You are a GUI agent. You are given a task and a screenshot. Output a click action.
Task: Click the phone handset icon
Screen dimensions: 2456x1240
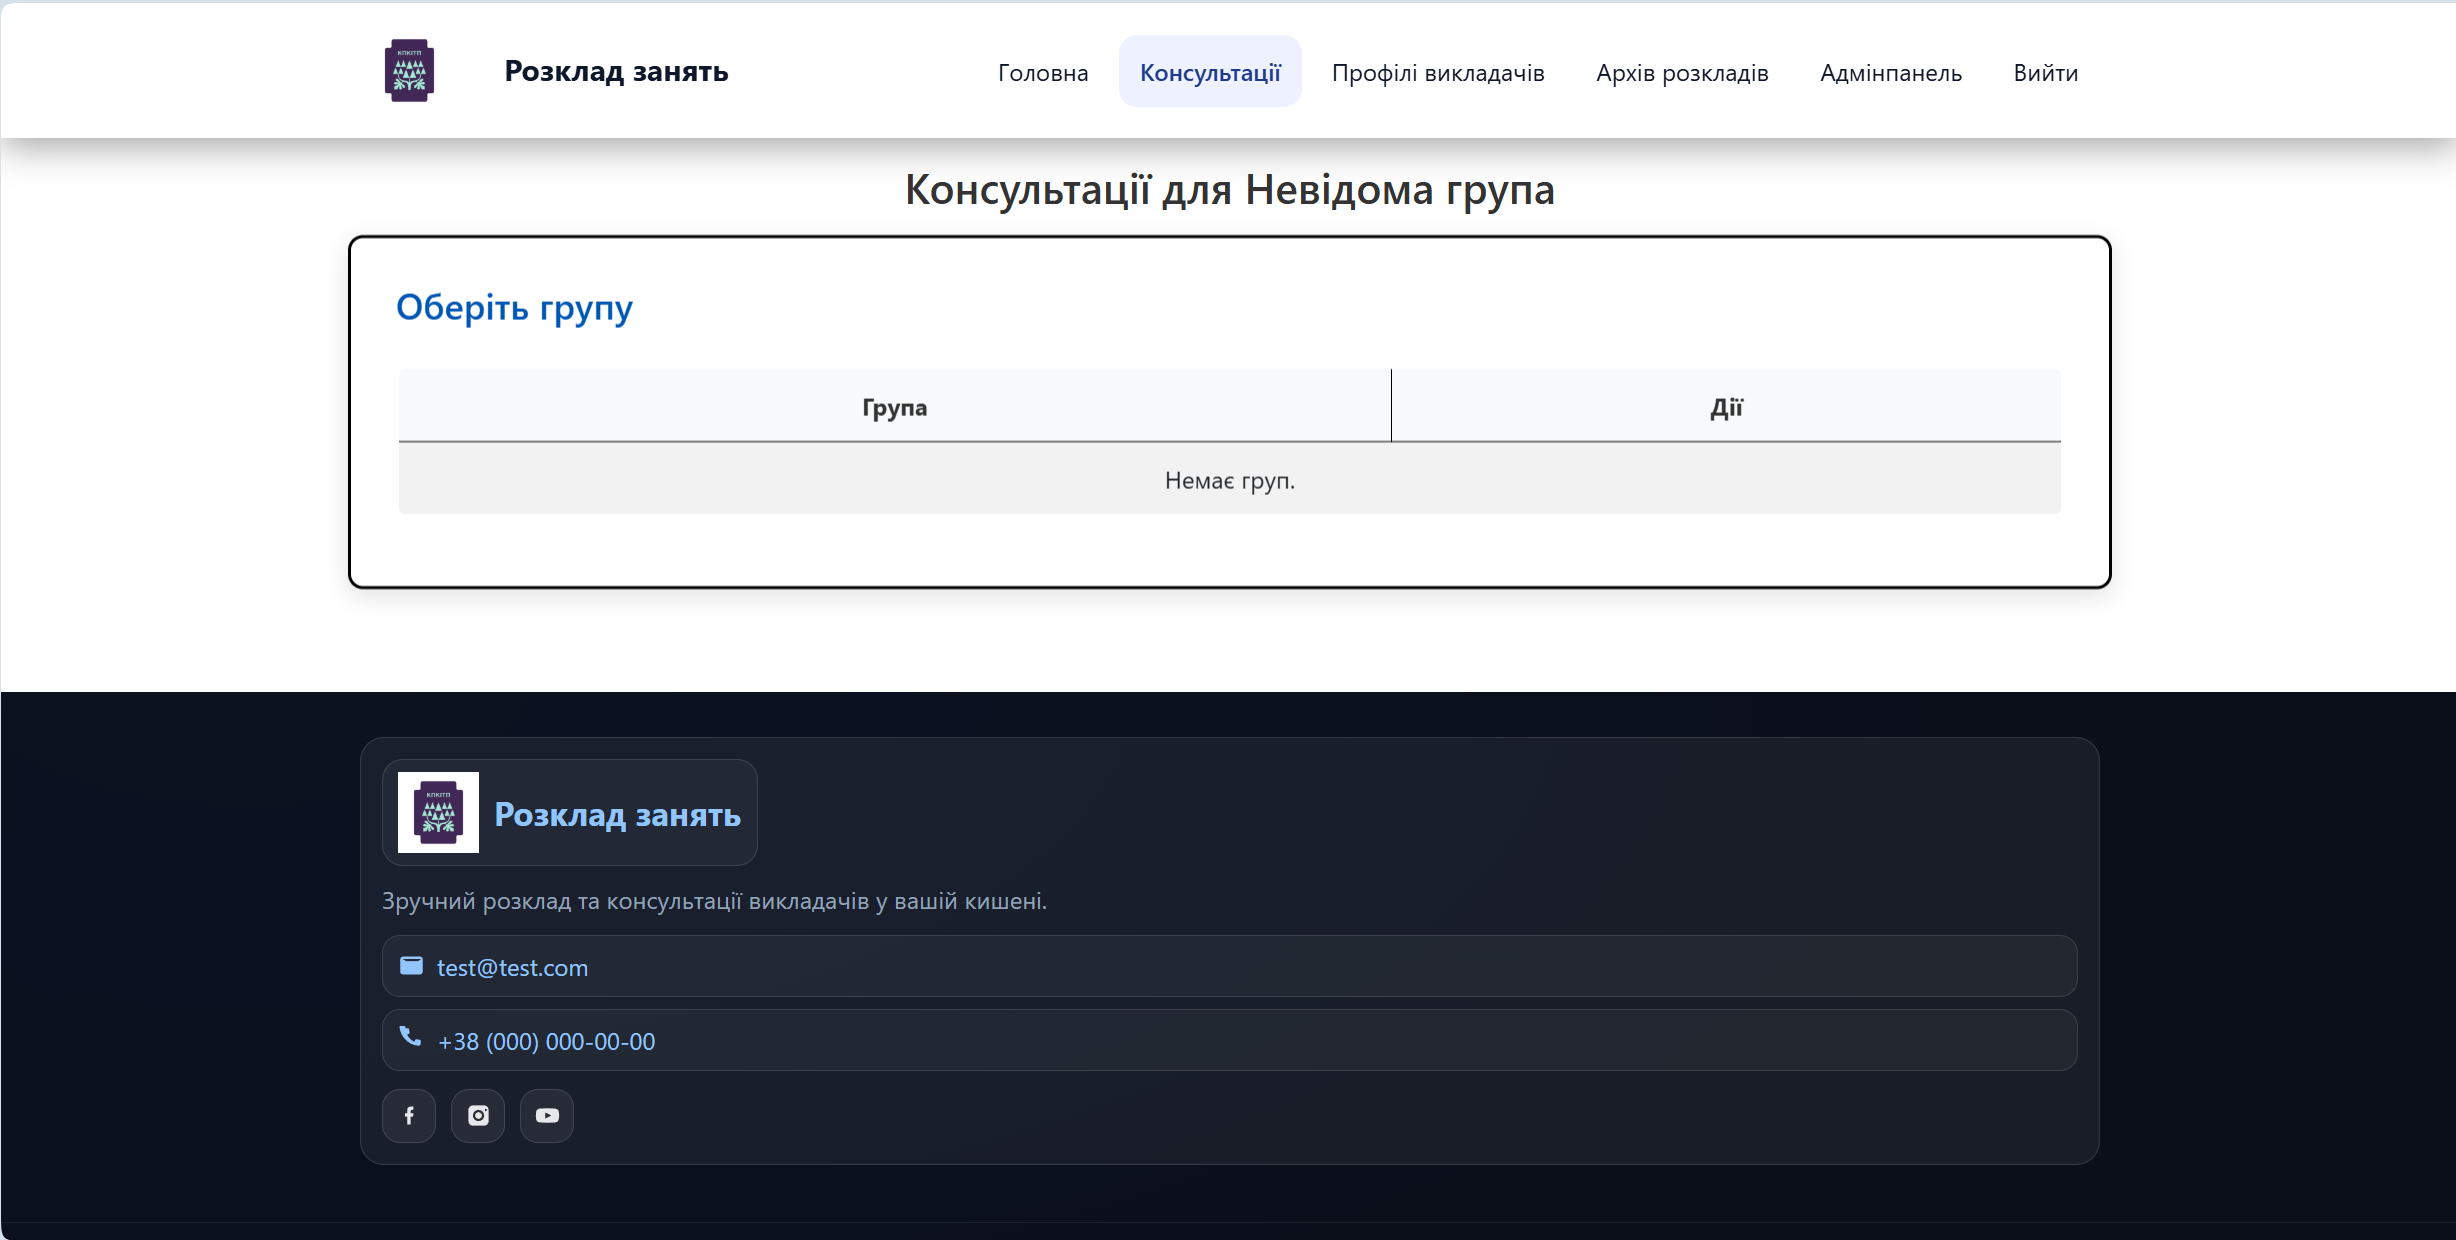[410, 1037]
